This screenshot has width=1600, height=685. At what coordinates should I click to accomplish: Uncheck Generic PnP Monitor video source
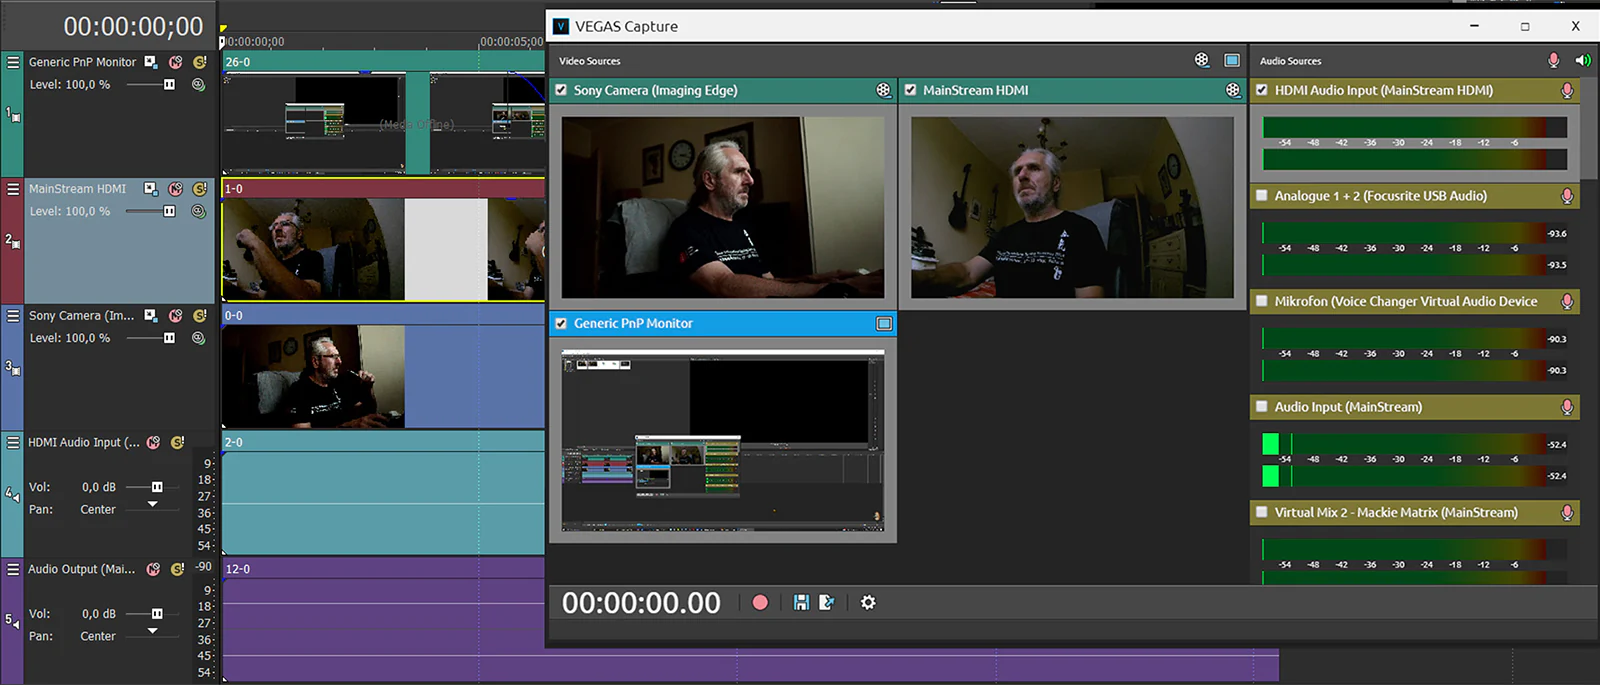[x=561, y=323]
